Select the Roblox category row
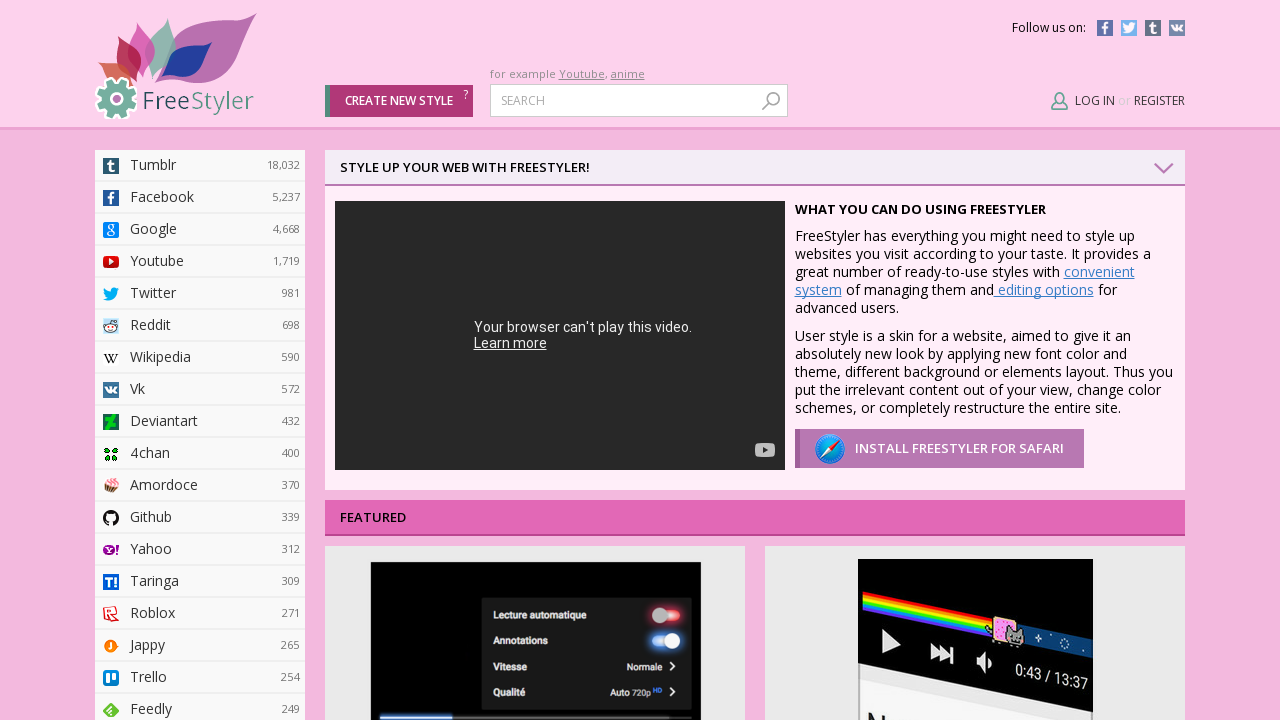The height and width of the screenshot is (720, 1280). (x=200, y=613)
